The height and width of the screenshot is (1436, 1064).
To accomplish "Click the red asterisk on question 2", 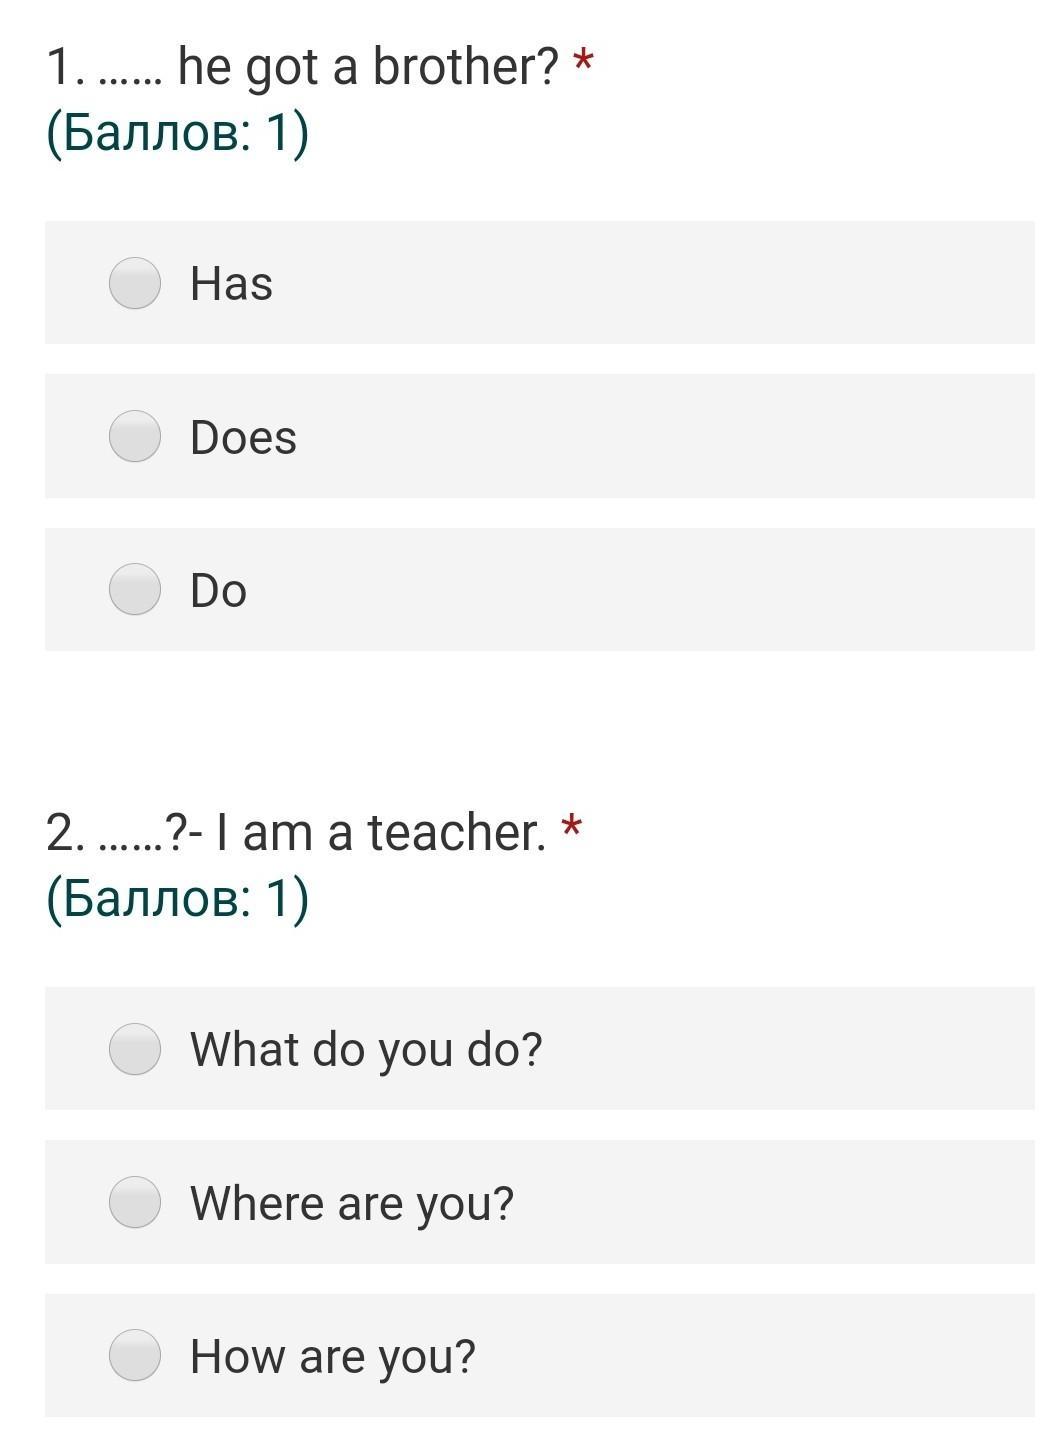I will (571, 828).
